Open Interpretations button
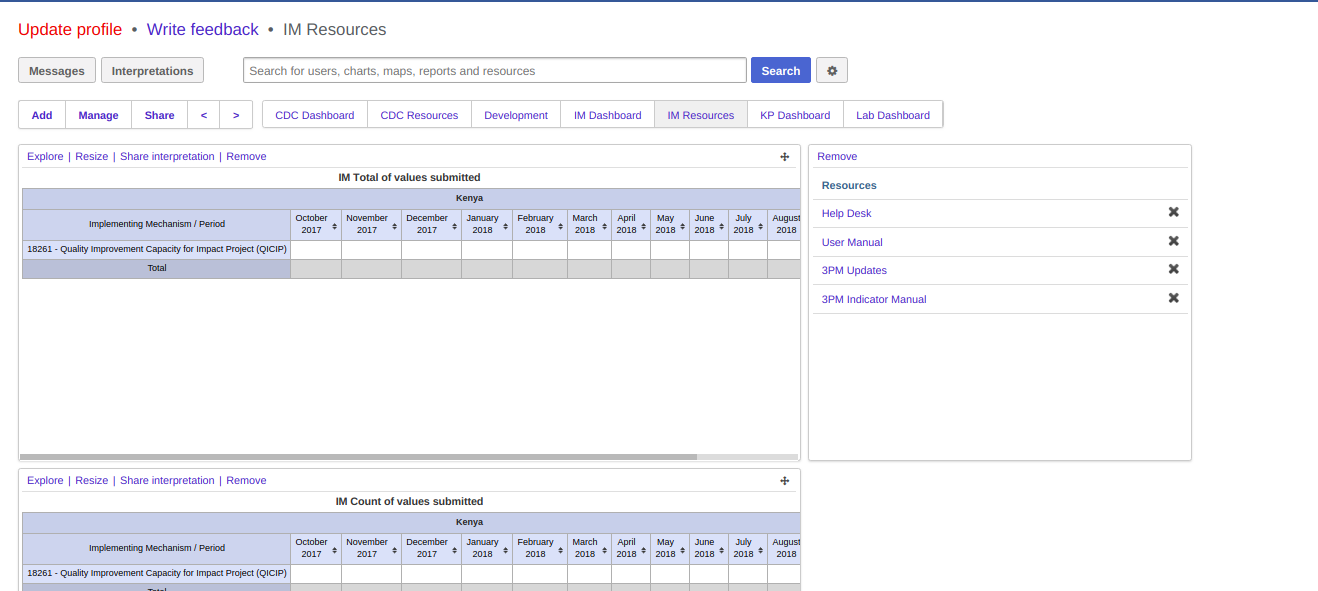Image resolution: width=1318 pixels, height=591 pixels. [153, 70]
